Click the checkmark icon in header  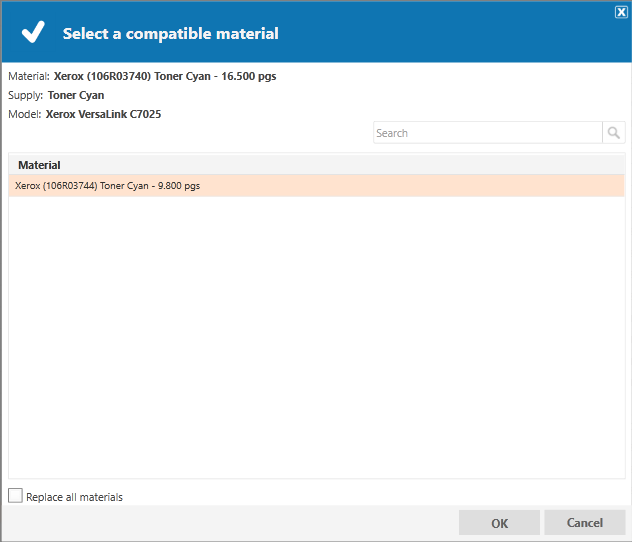(x=33, y=32)
